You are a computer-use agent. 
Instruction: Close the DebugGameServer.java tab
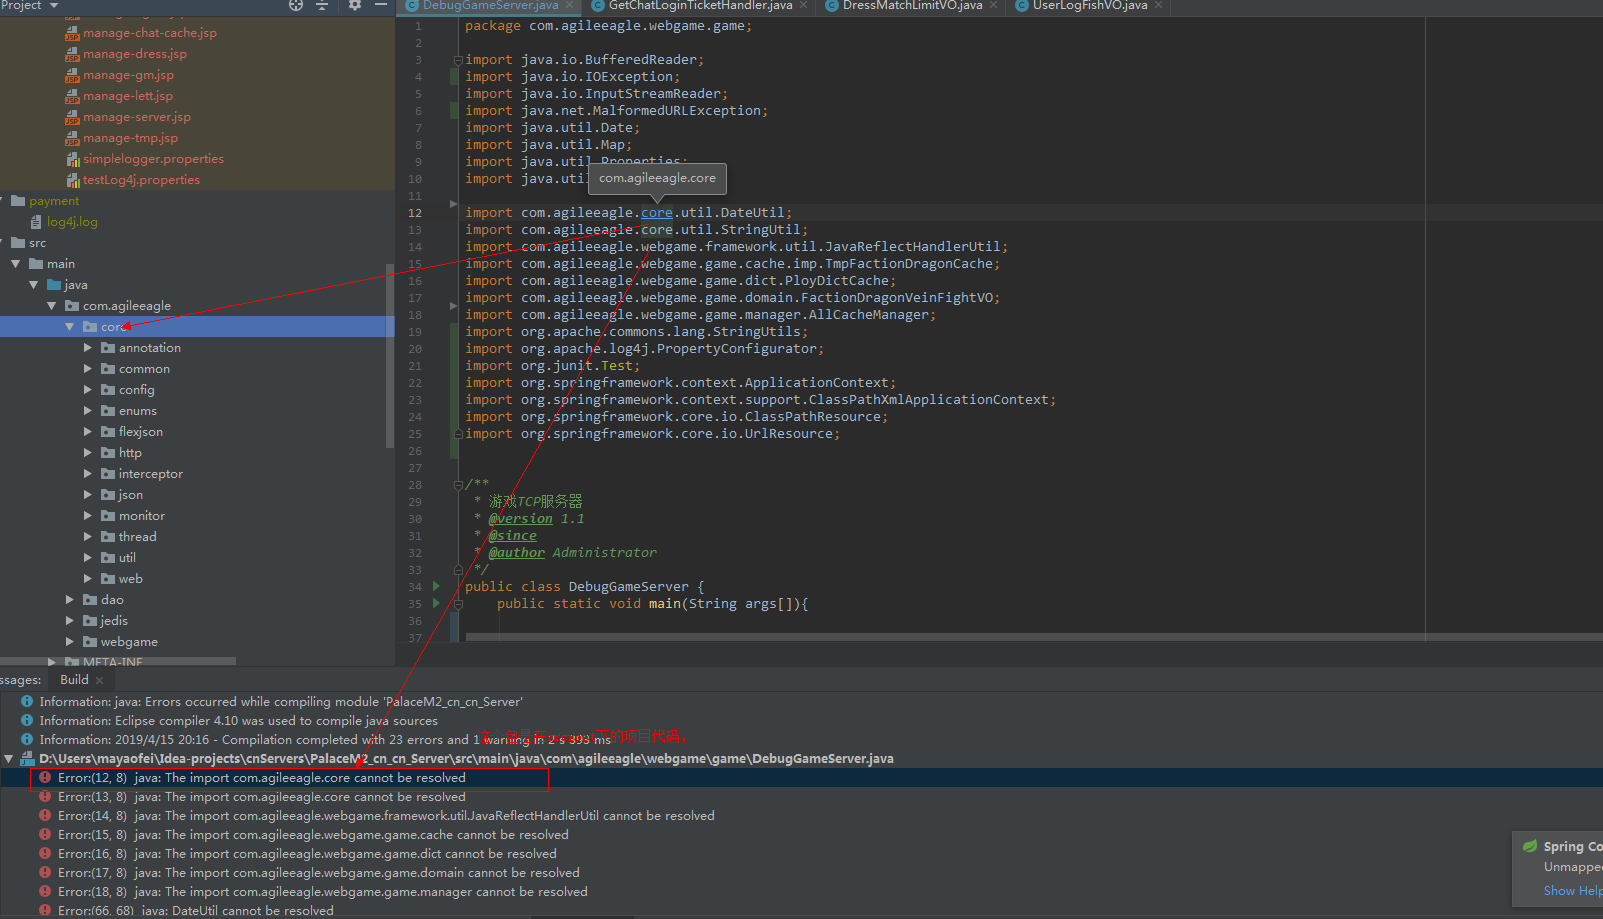coord(569,5)
